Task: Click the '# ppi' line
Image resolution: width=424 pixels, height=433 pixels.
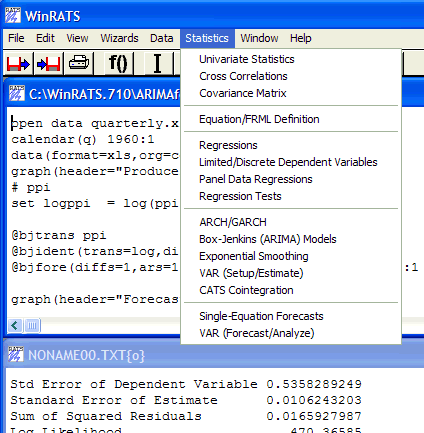Action: coord(31,187)
